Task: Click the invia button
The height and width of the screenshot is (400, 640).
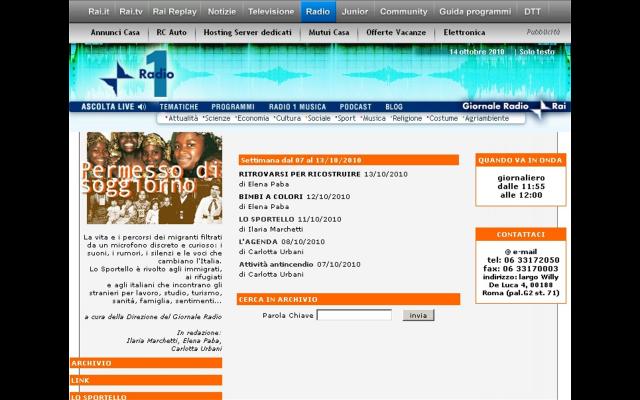Action: click(x=418, y=315)
